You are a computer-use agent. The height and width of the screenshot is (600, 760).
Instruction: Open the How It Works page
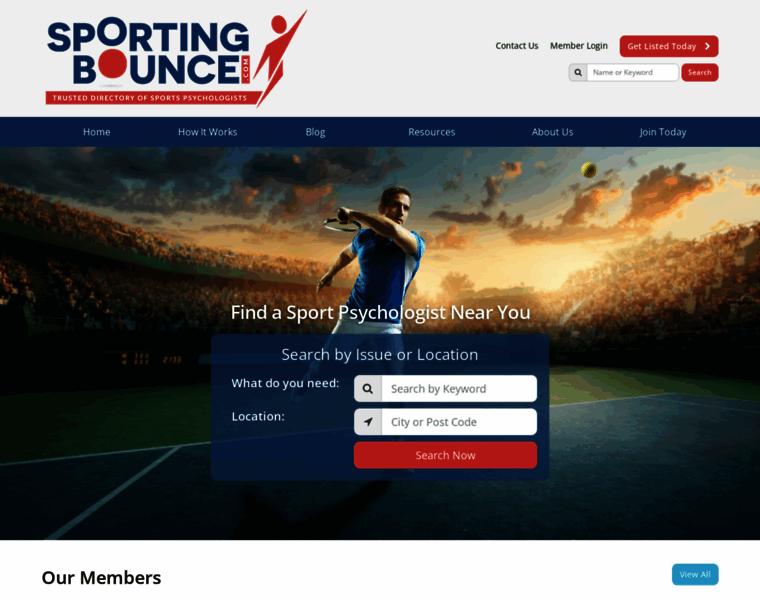pyautogui.click(x=207, y=132)
